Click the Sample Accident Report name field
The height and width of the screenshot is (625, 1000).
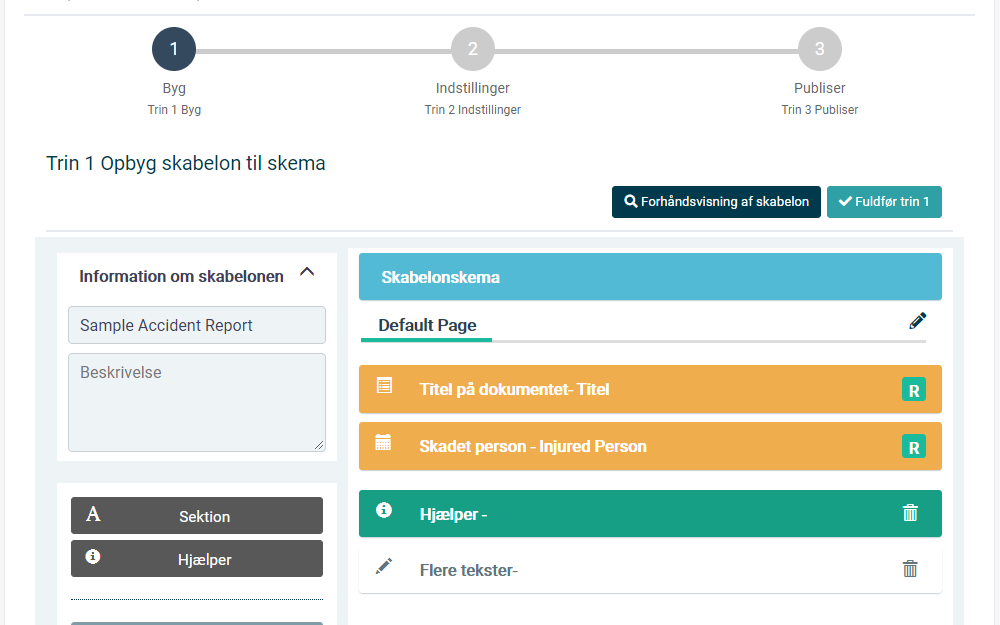(x=197, y=325)
